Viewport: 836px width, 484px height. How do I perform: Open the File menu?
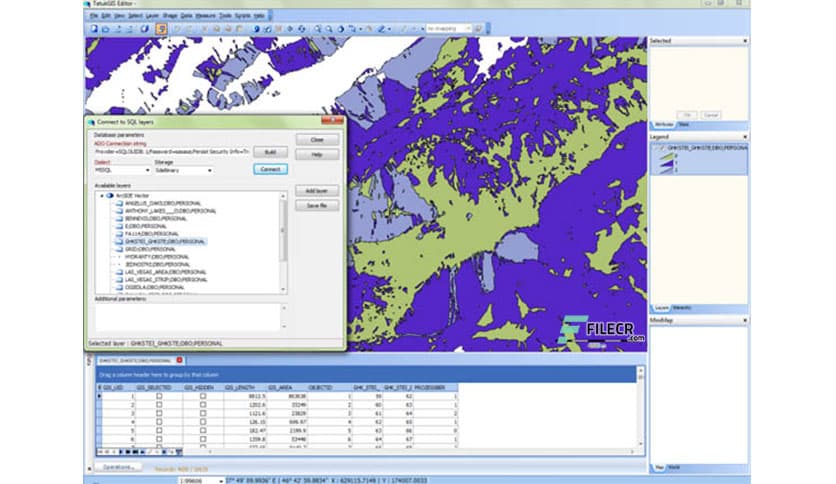pos(94,16)
